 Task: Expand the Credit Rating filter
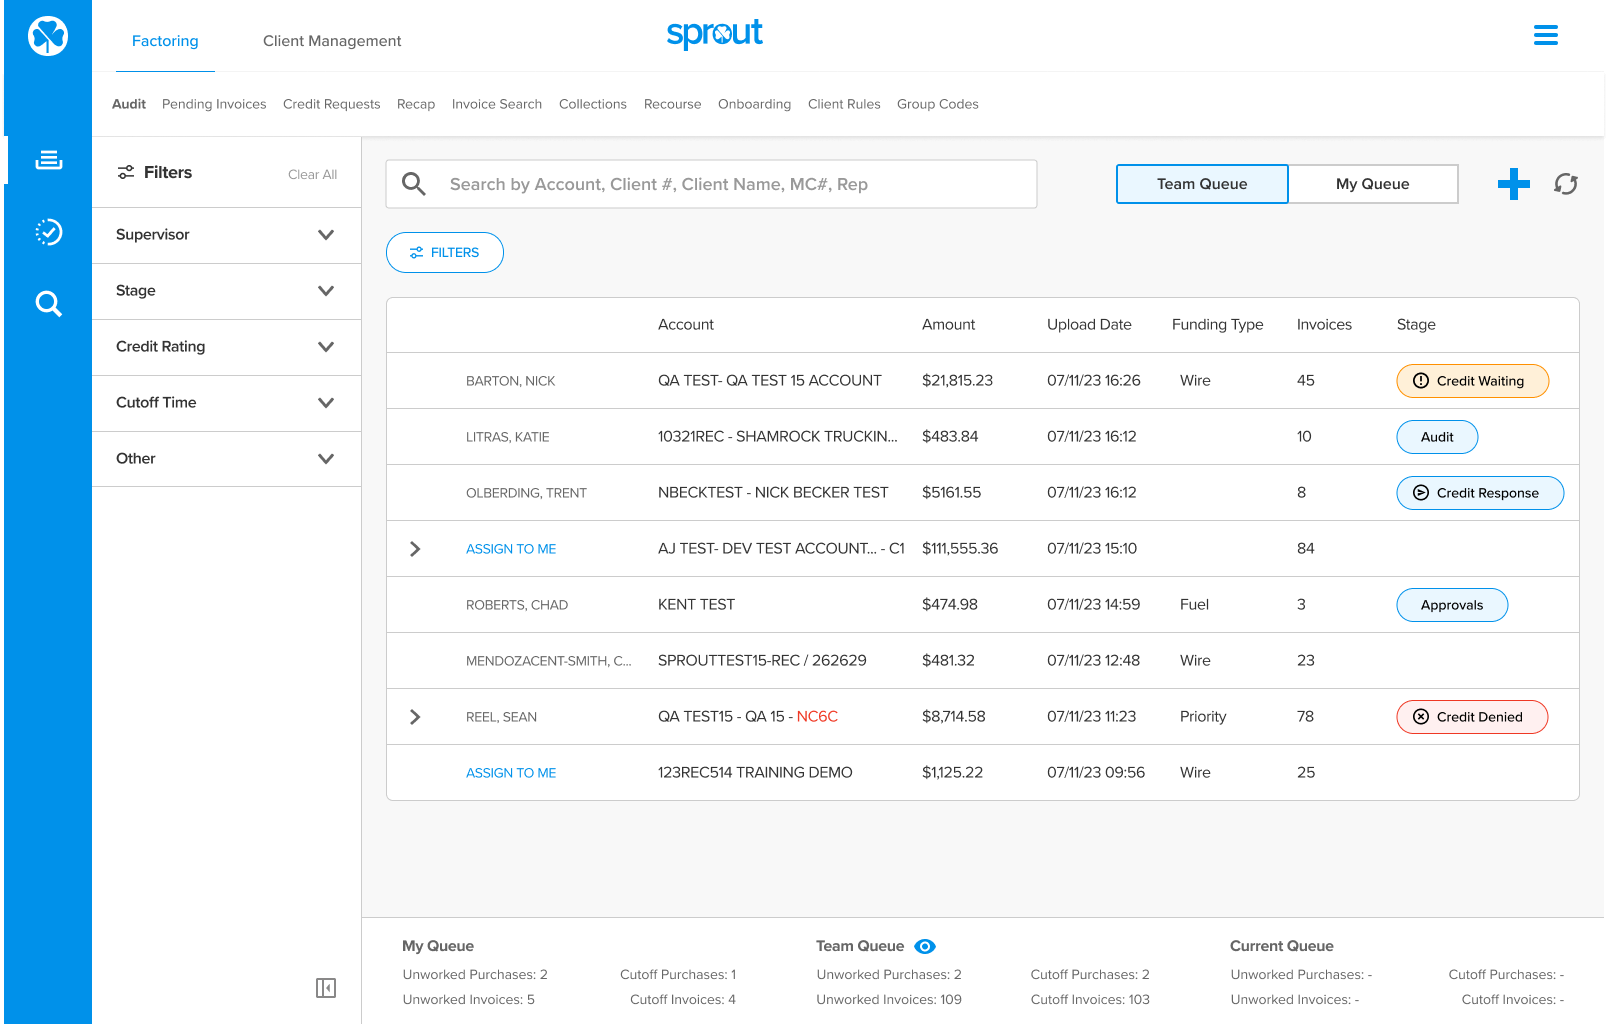pos(226,347)
